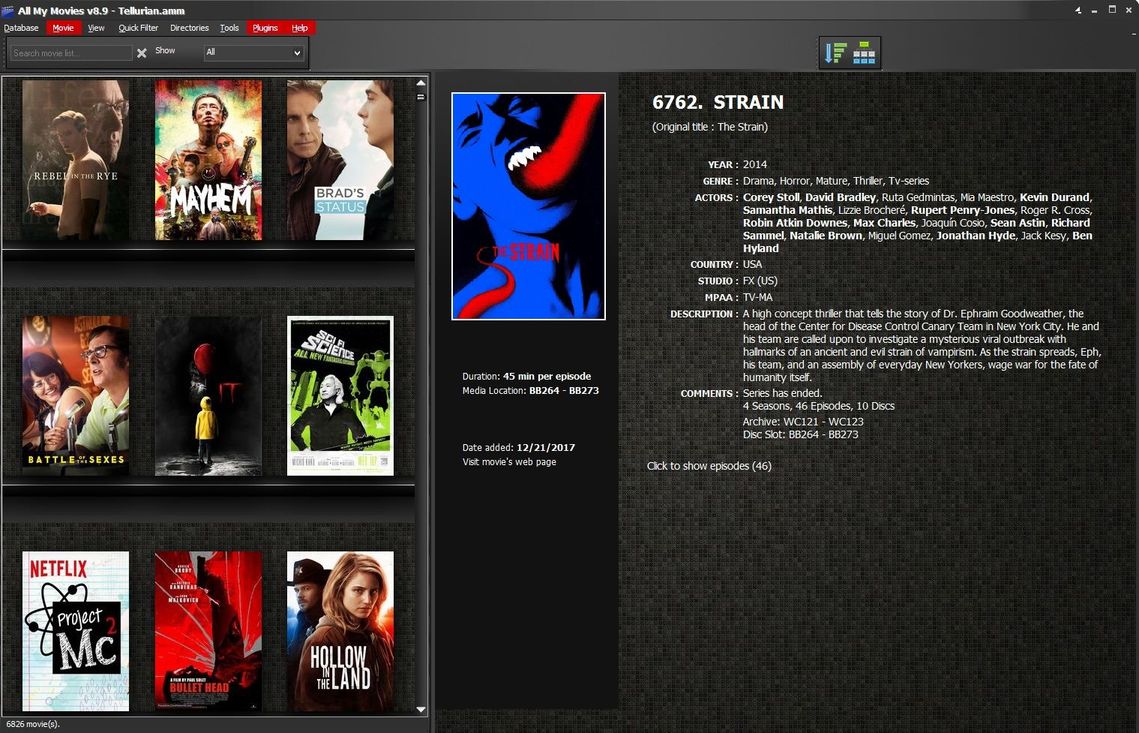Viewport: 1139px width, 733px height.
Task: Open the Movie menu
Action: (63, 28)
